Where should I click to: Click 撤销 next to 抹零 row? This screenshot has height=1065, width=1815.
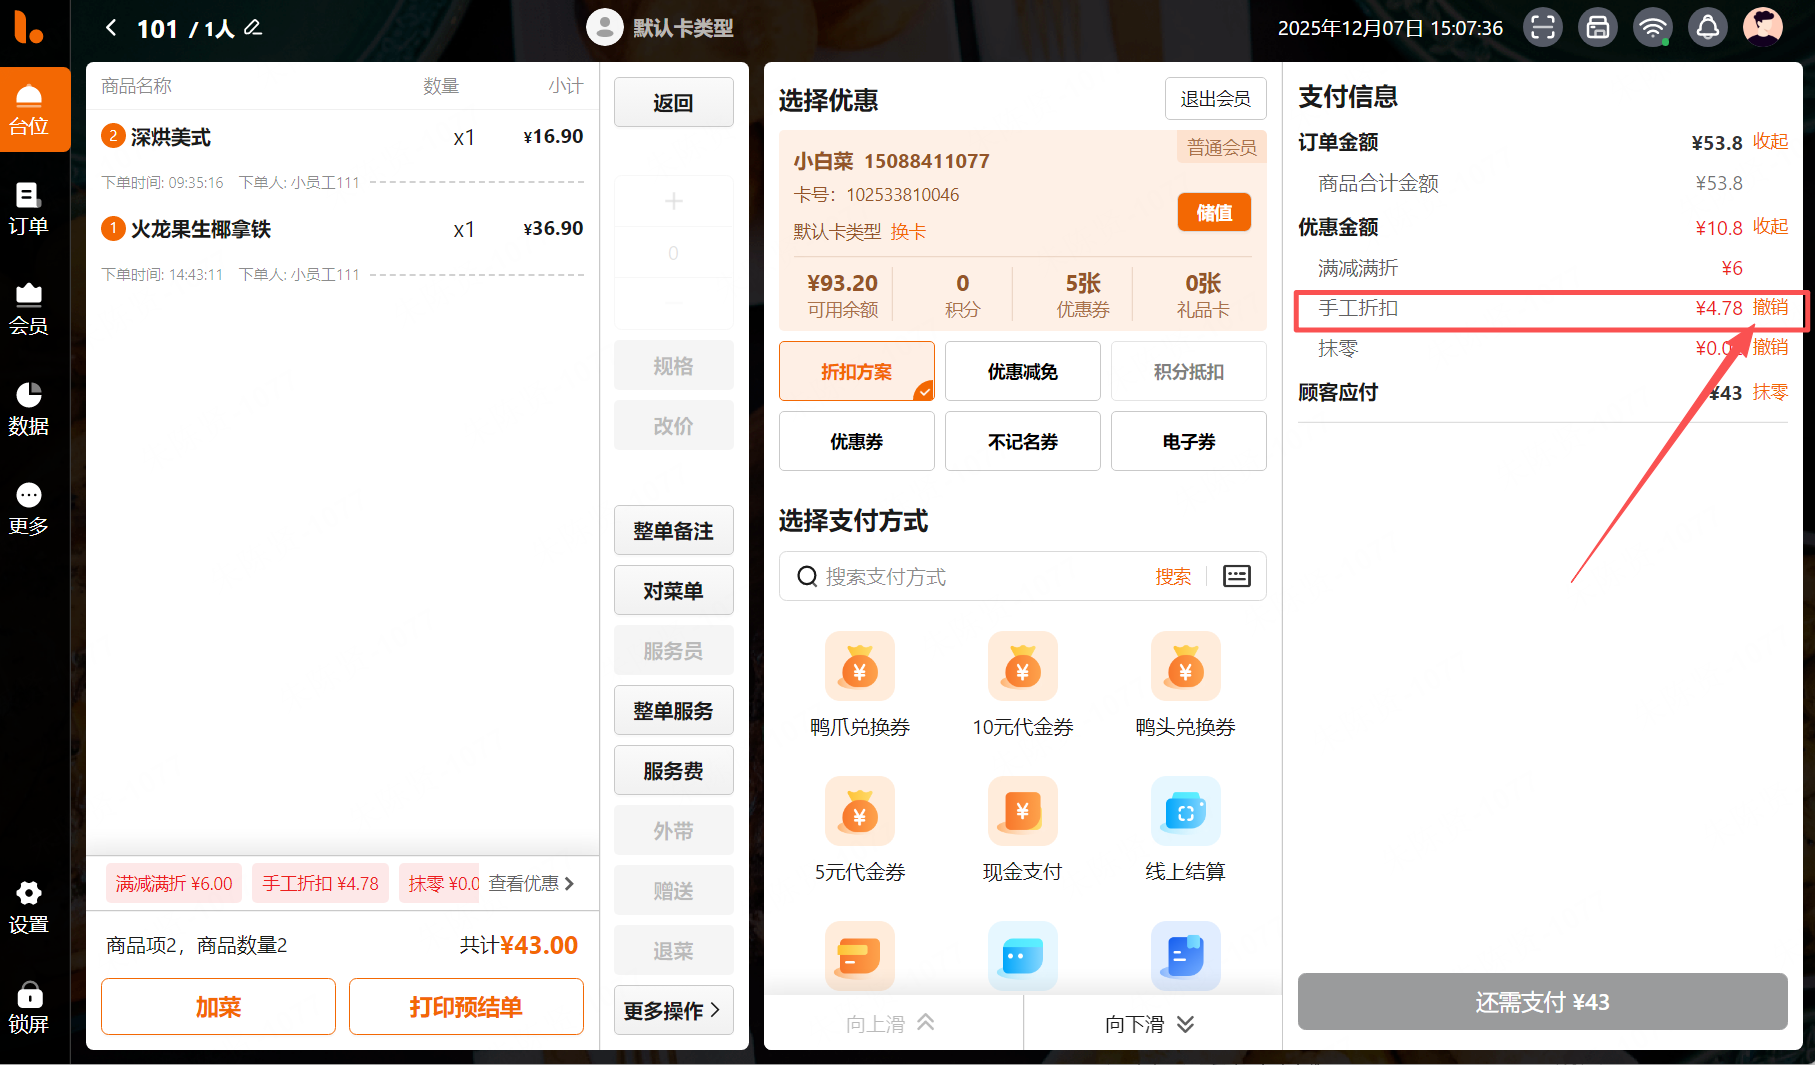(x=1770, y=348)
